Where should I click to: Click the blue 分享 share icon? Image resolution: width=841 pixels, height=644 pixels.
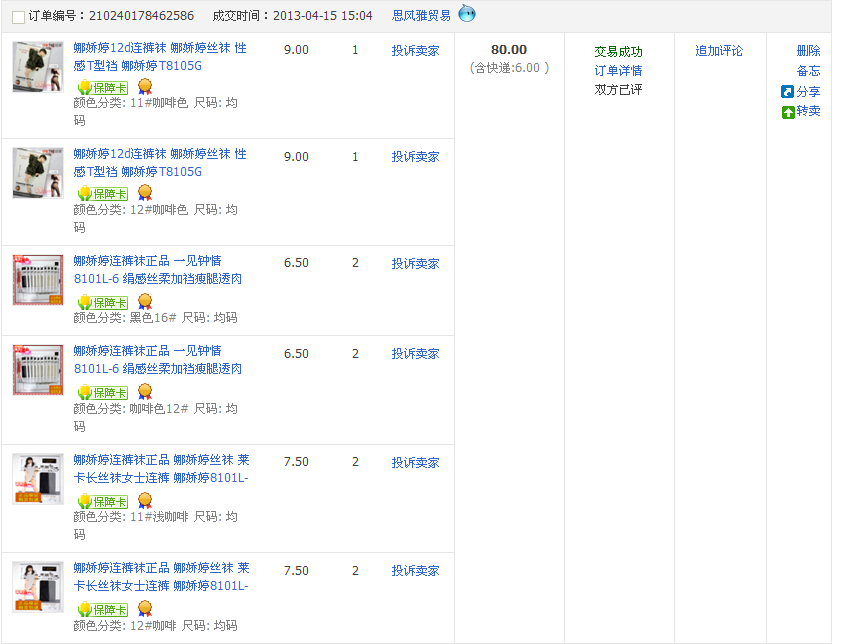pos(787,92)
